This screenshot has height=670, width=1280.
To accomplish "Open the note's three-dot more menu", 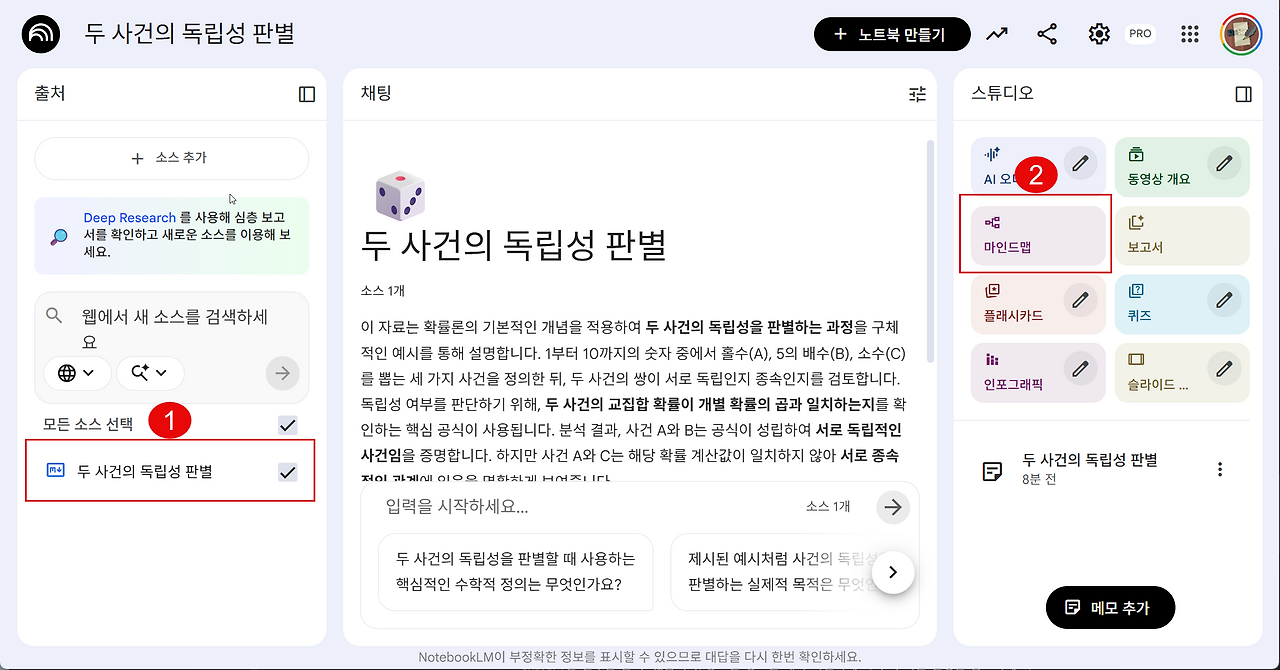I will [1219, 469].
